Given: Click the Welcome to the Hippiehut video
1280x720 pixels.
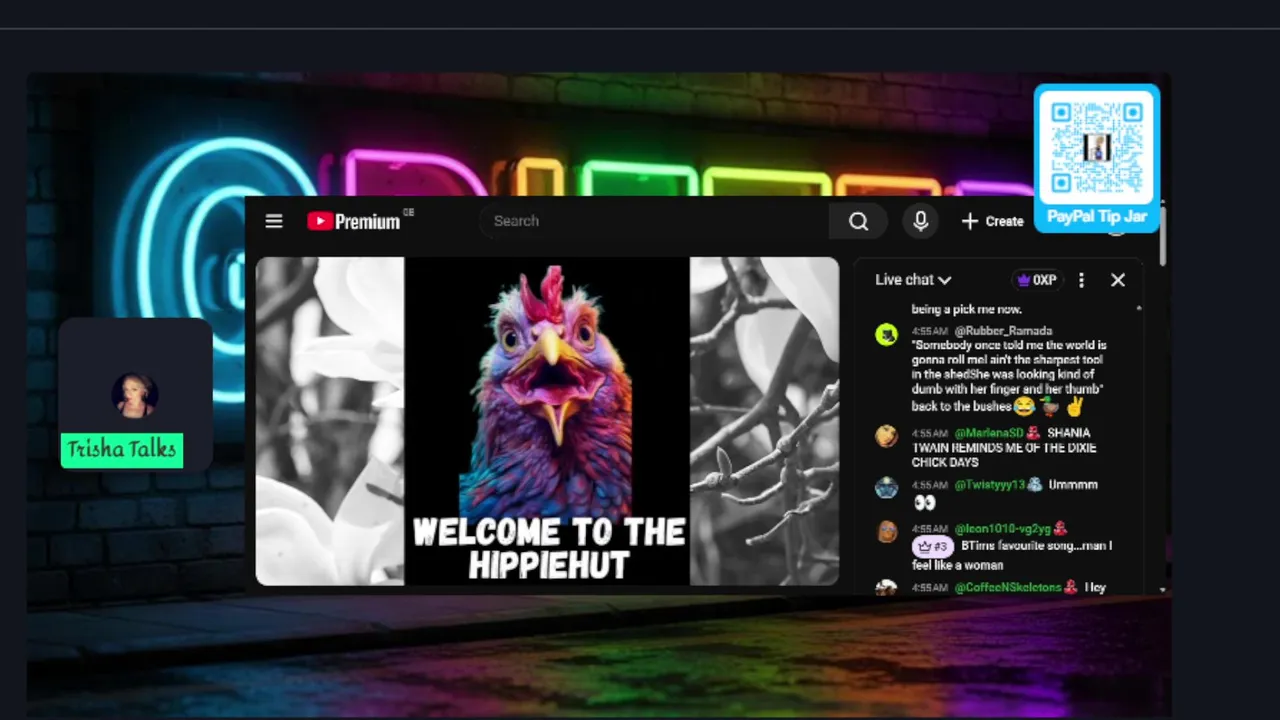Looking at the screenshot, I should coord(547,421).
